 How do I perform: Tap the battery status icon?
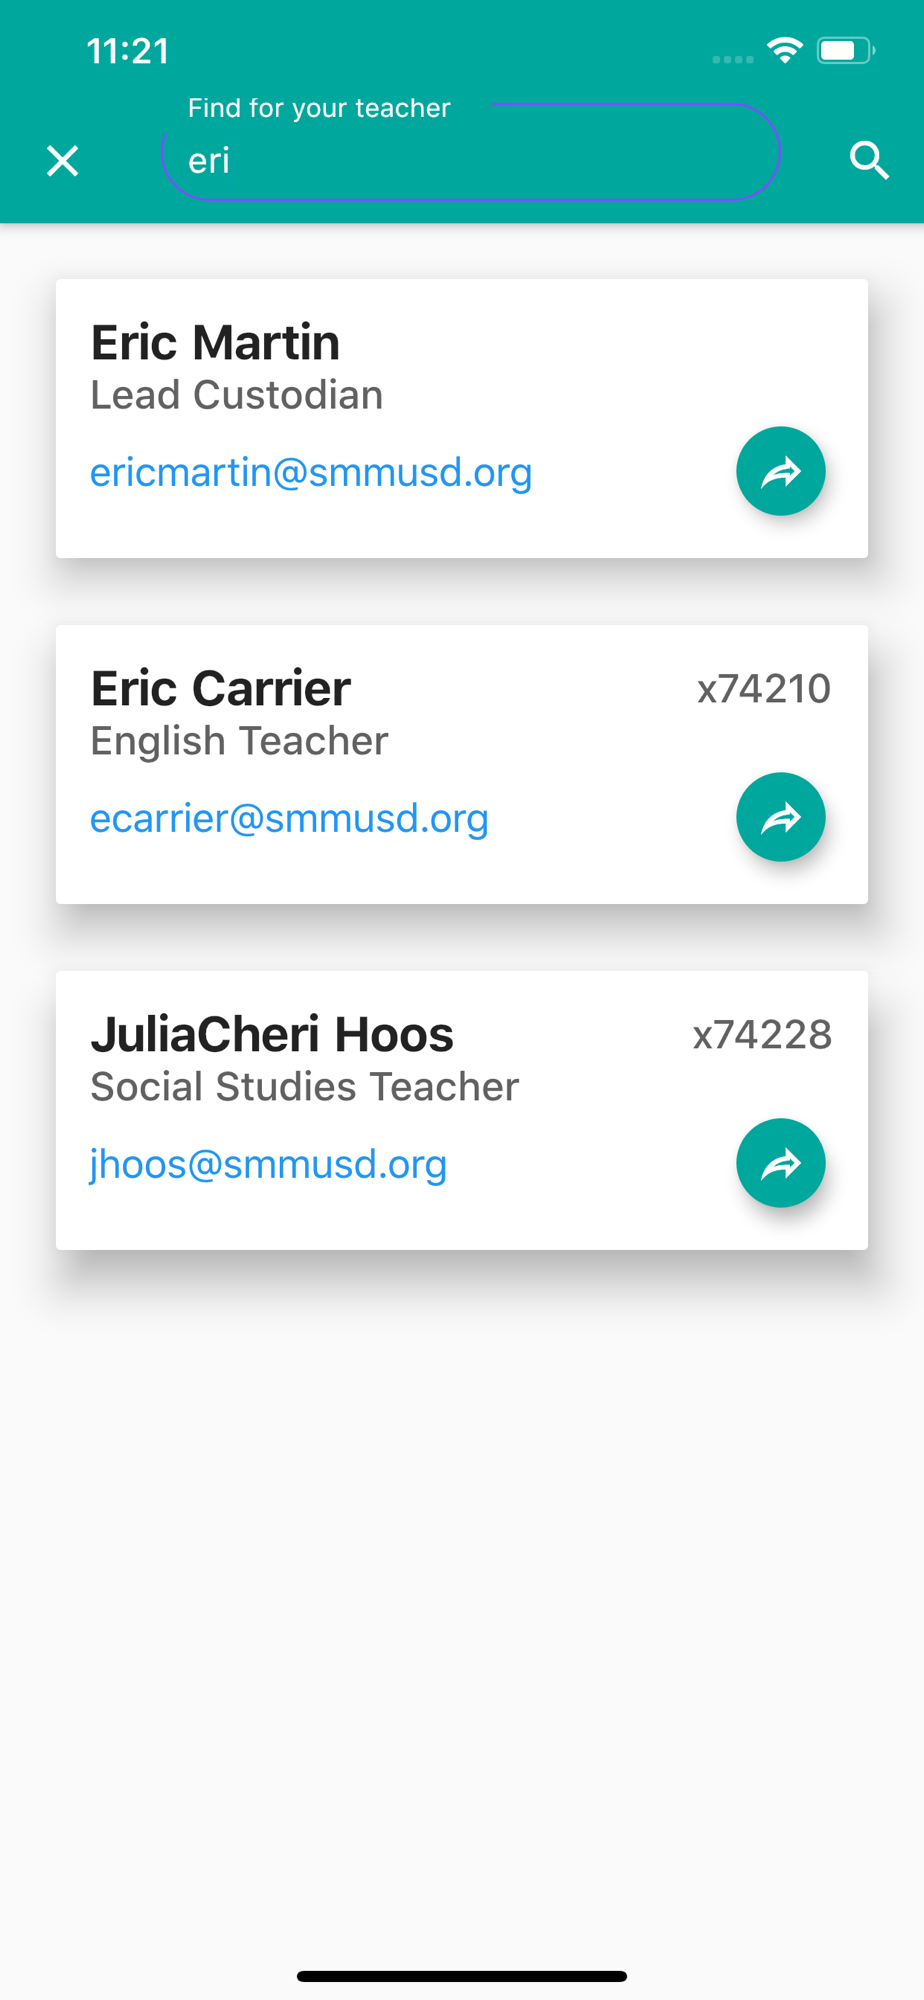[845, 50]
